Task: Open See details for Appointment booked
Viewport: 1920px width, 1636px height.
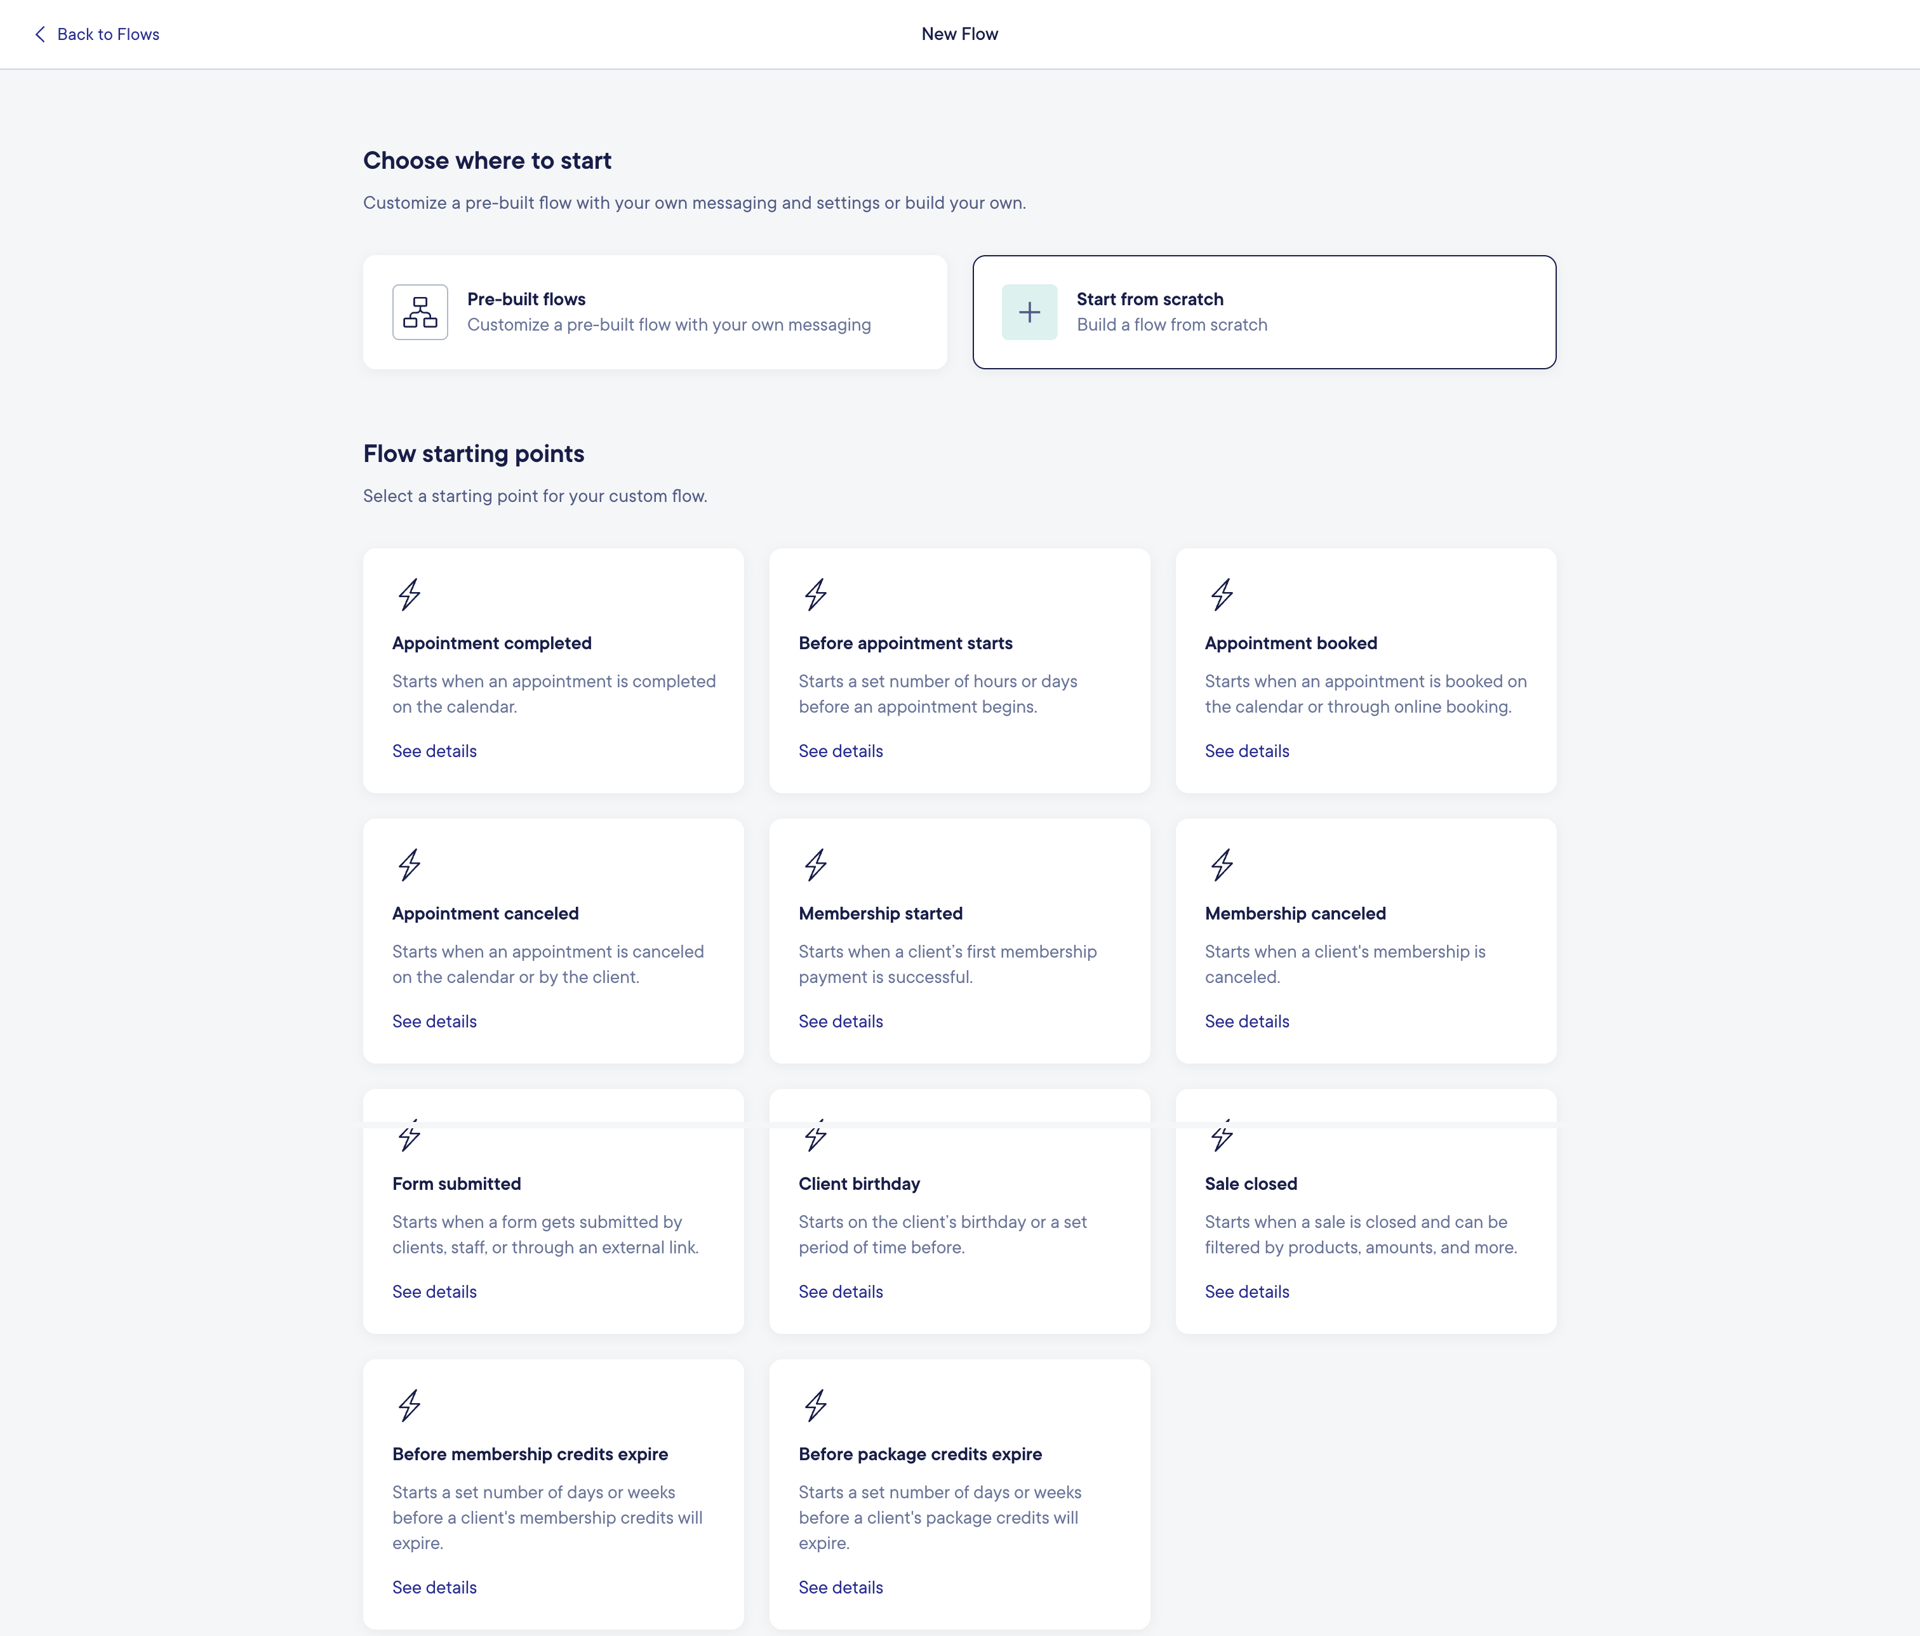Action: pyautogui.click(x=1246, y=750)
